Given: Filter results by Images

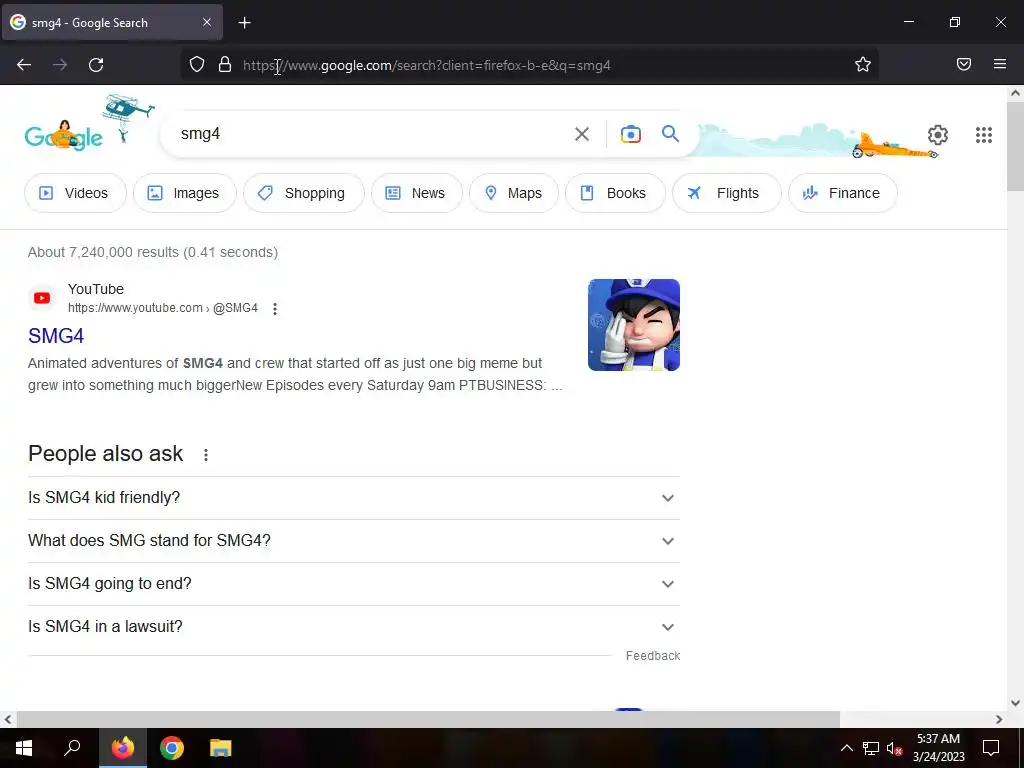Looking at the screenshot, I should pos(185,193).
